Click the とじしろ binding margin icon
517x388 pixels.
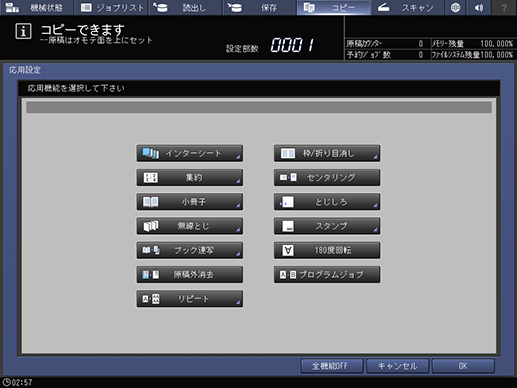(287, 202)
